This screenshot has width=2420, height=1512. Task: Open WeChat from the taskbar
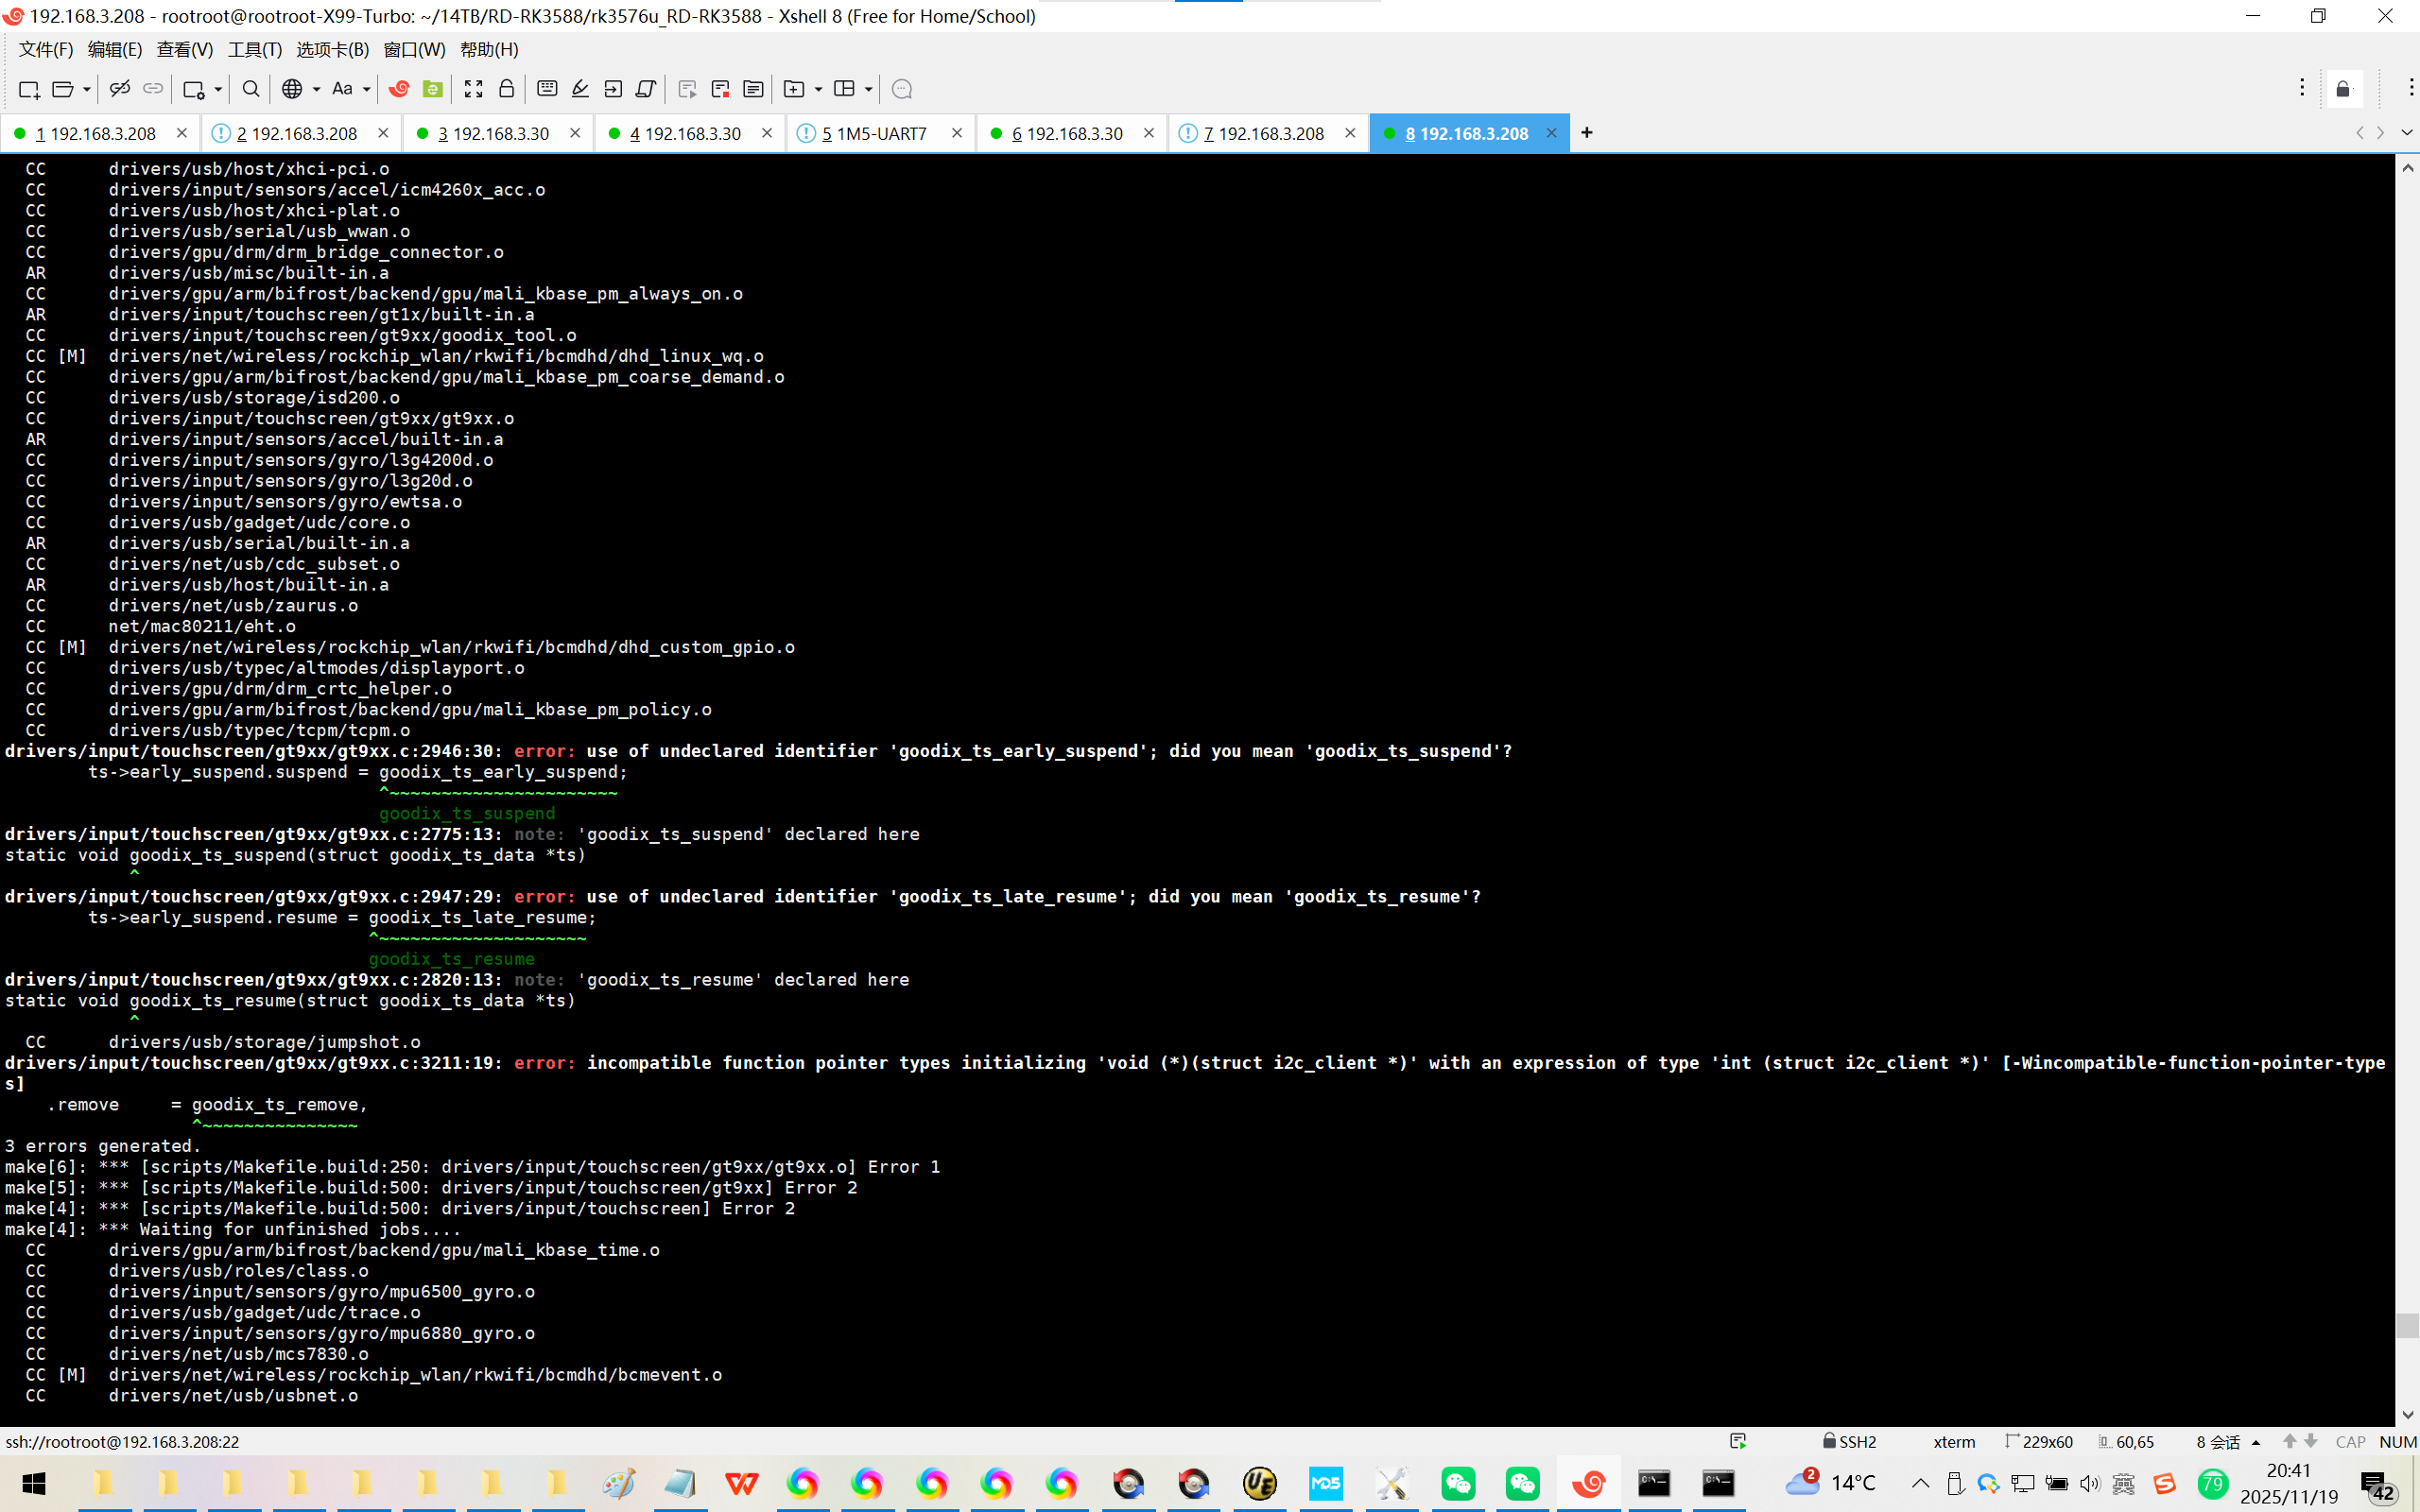point(1458,1482)
